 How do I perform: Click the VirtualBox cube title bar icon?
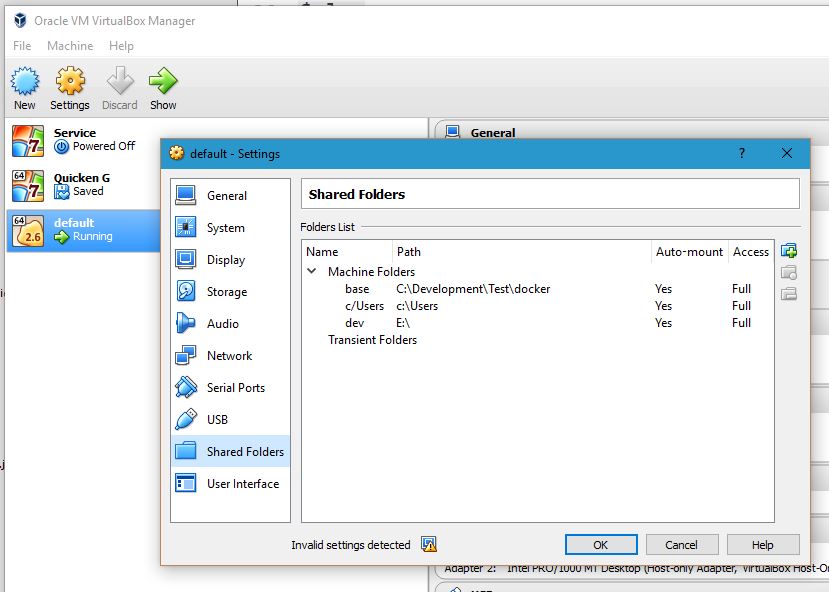[x=20, y=21]
